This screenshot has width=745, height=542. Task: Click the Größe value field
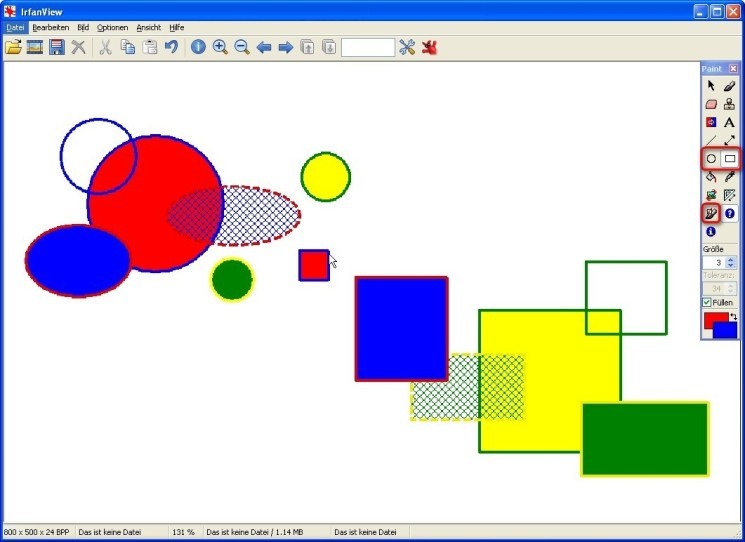715,262
